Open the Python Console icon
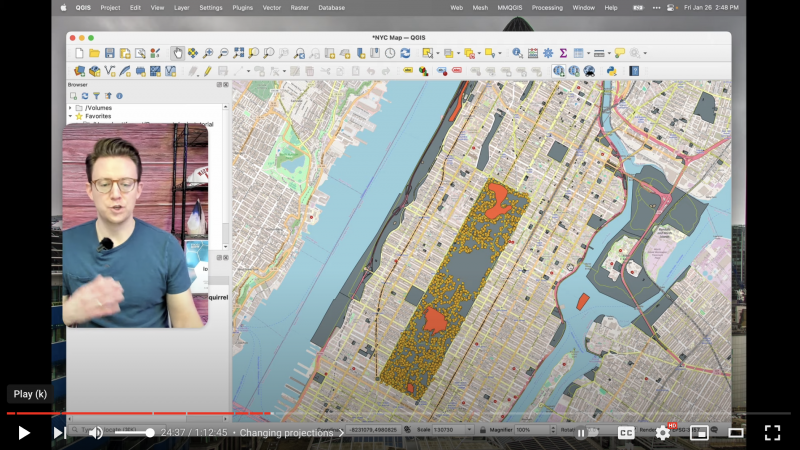The width and height of the screenshot is (800, 450). pyautogui.click(x=612, y=71)
